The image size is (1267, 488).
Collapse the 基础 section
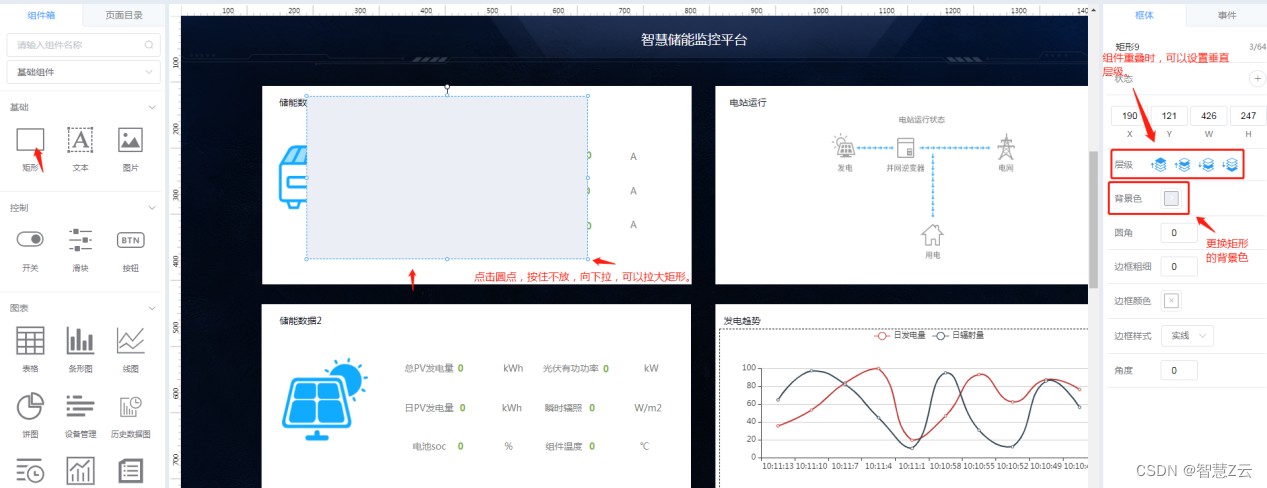[x=152, y=107]
